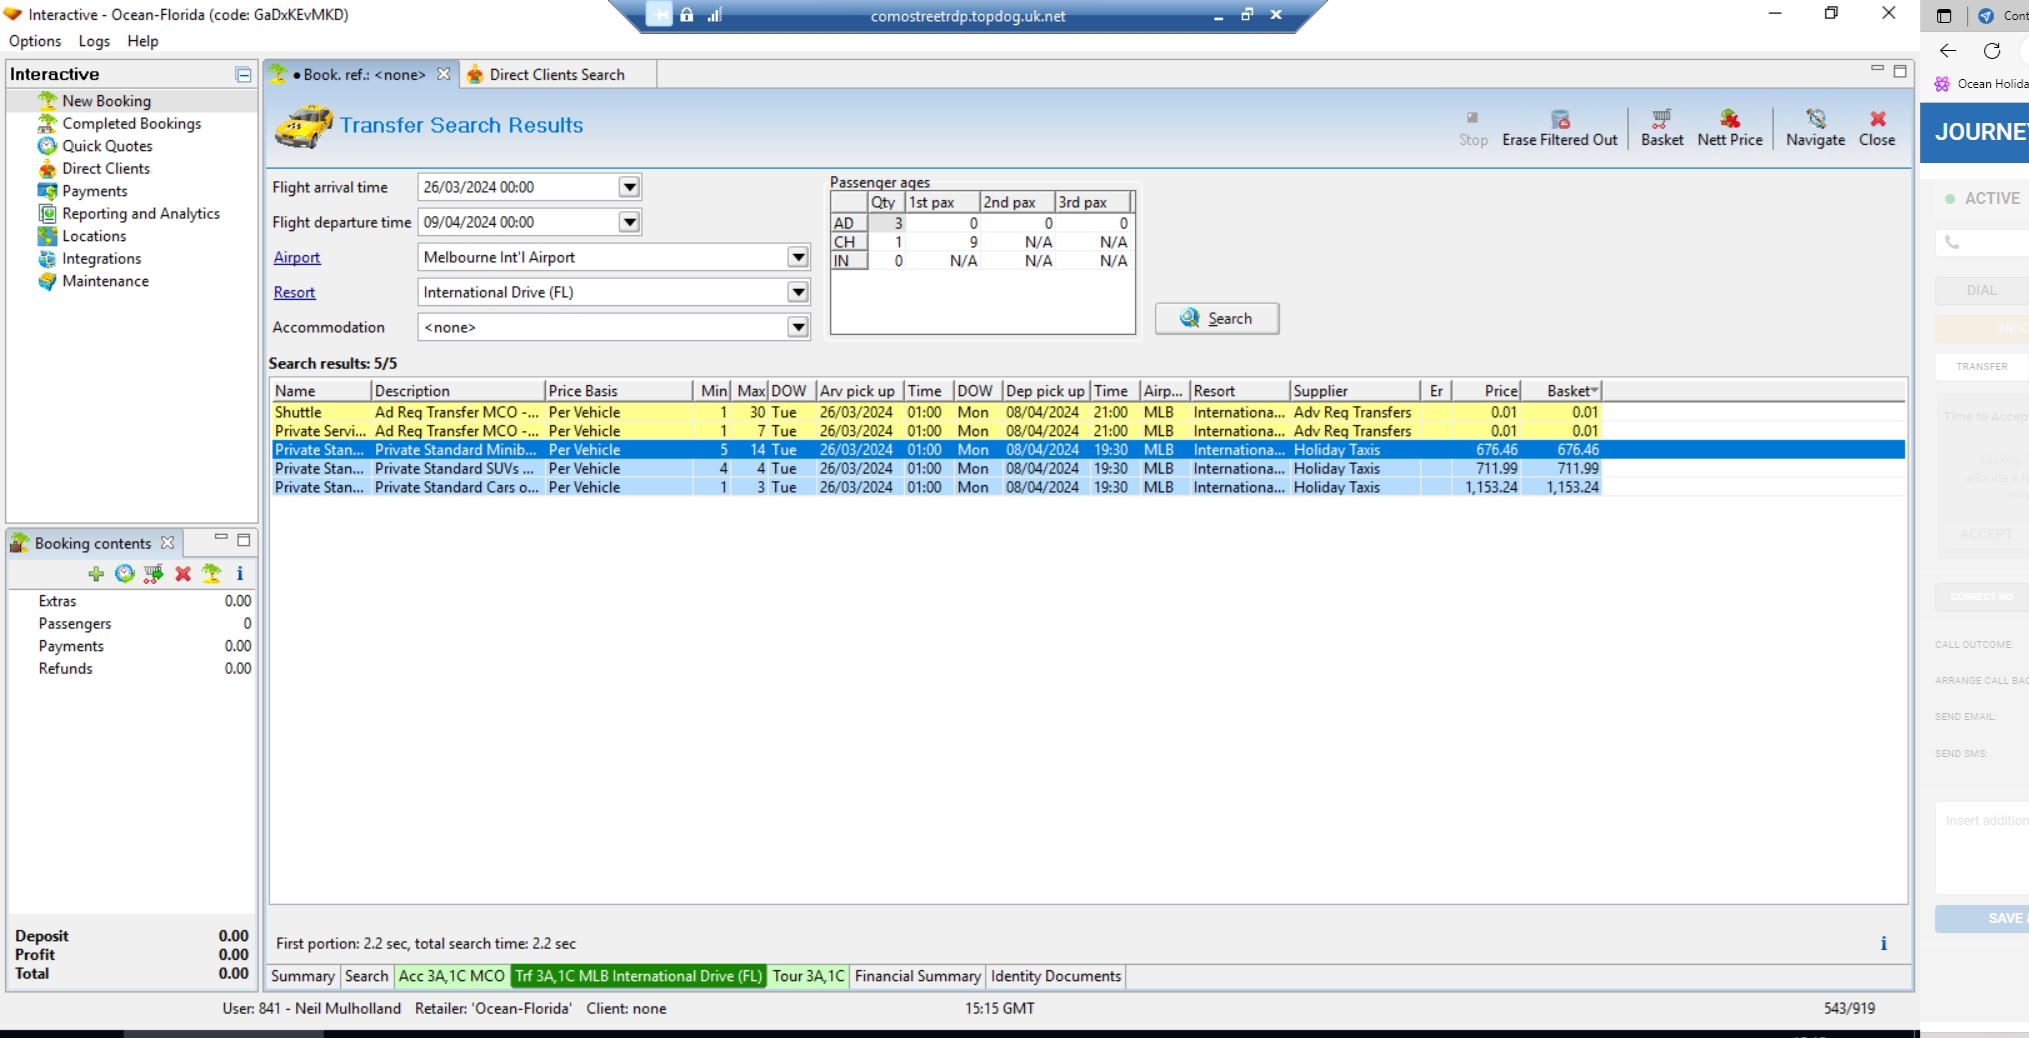Open the Nett Price tool

coord(1730,128)
